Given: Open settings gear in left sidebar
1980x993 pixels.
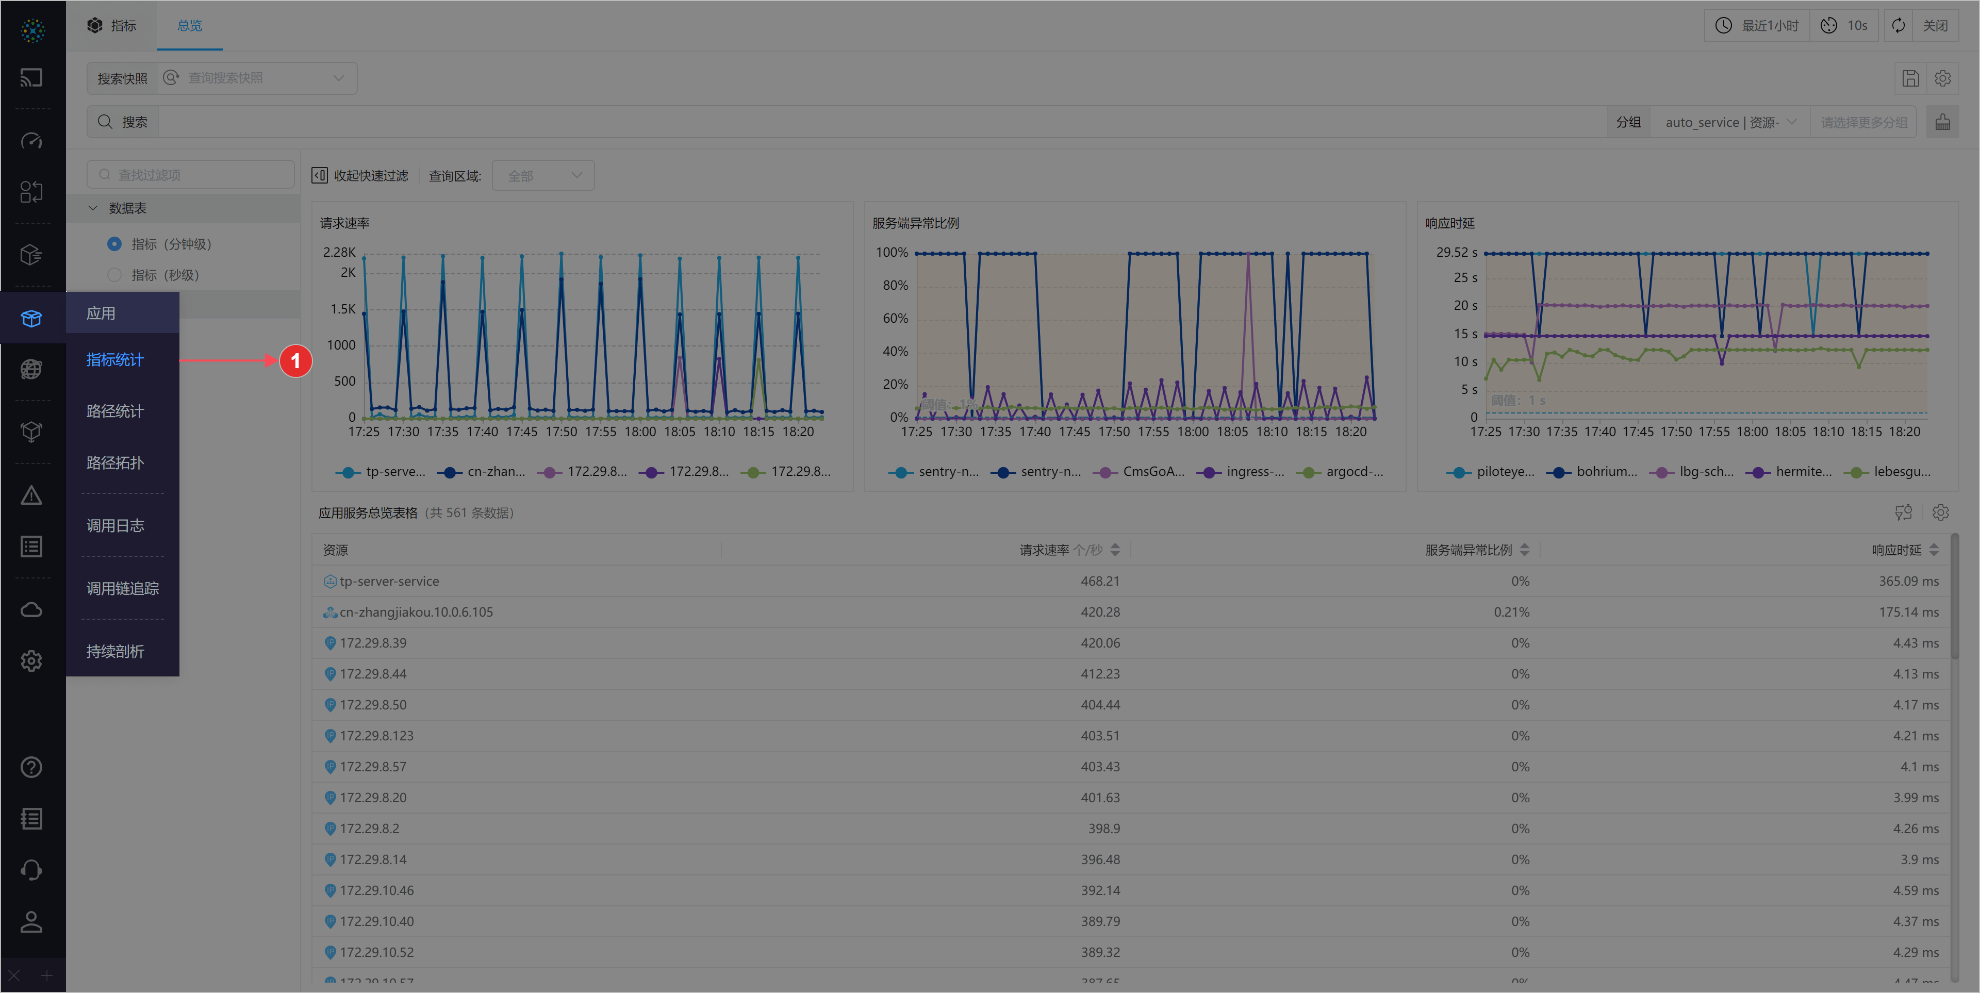Looking at the screenshot, I should 31,661.
